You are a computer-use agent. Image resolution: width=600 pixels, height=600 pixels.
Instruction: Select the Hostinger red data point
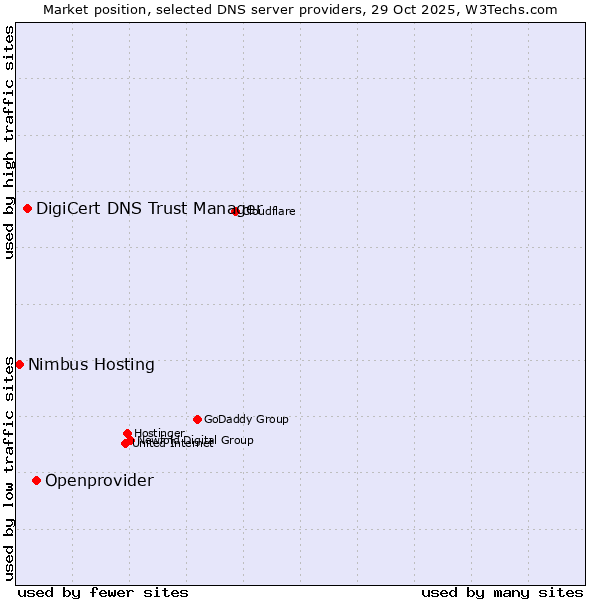[x=127, y=433]
